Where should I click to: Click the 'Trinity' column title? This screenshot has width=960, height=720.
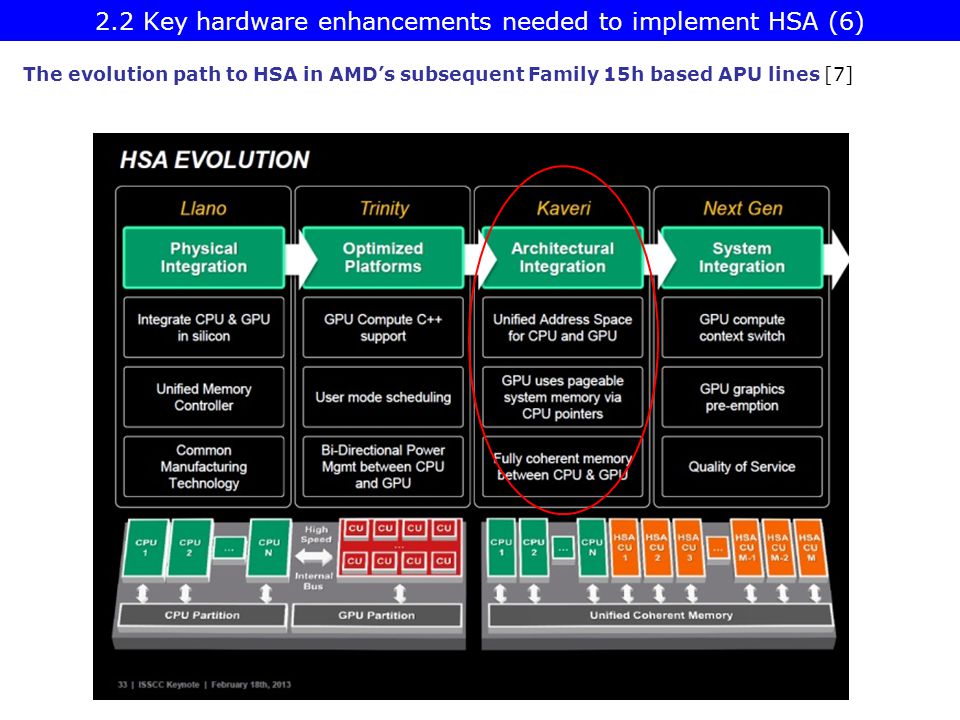384,208
